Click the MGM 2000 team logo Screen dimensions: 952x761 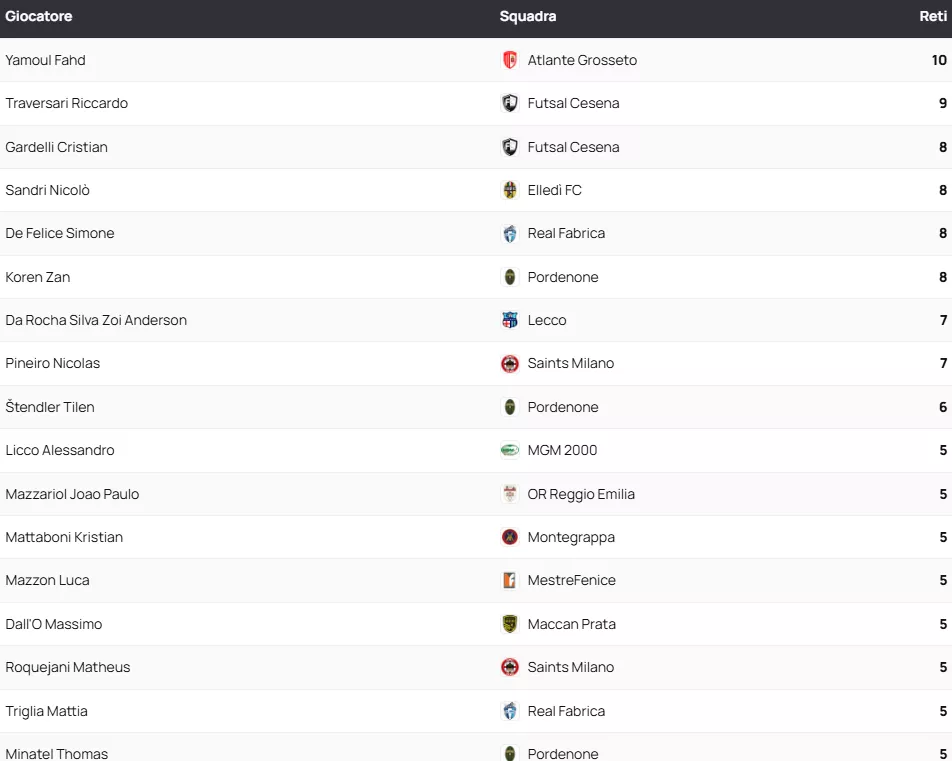click(510, 450)
